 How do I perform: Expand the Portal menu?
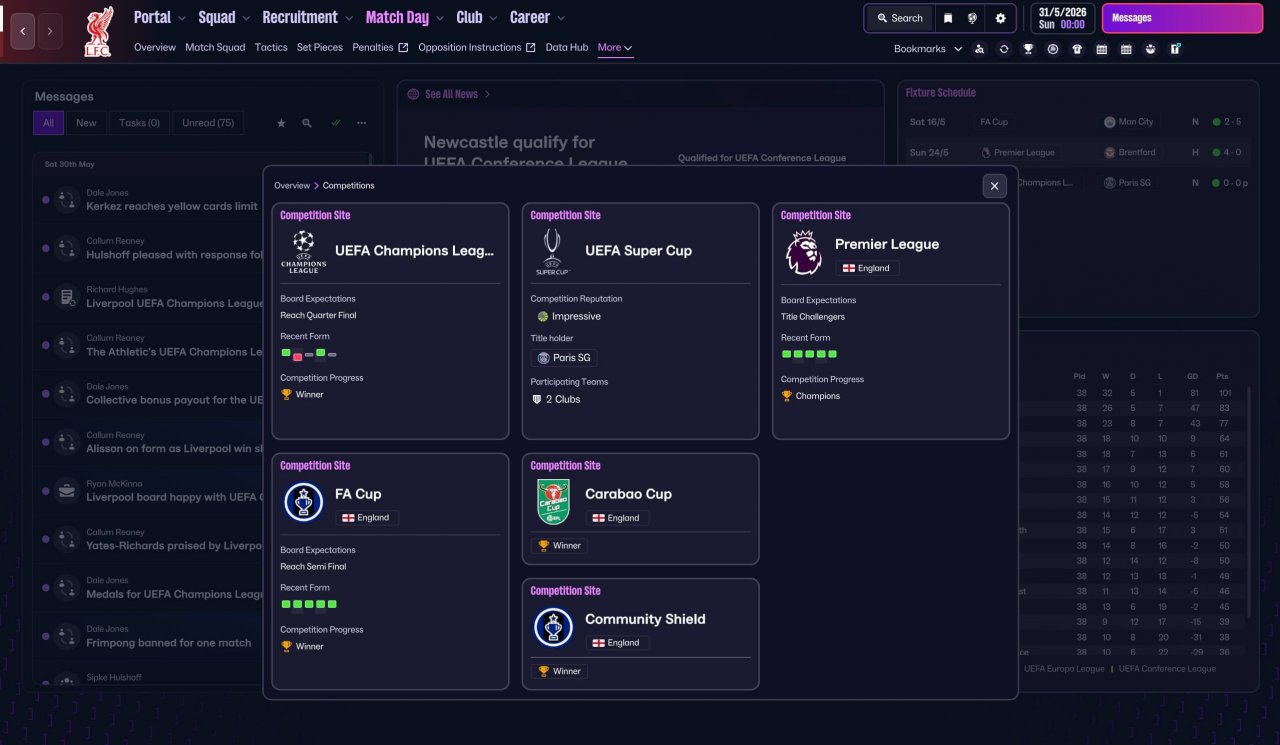point(160,18)
